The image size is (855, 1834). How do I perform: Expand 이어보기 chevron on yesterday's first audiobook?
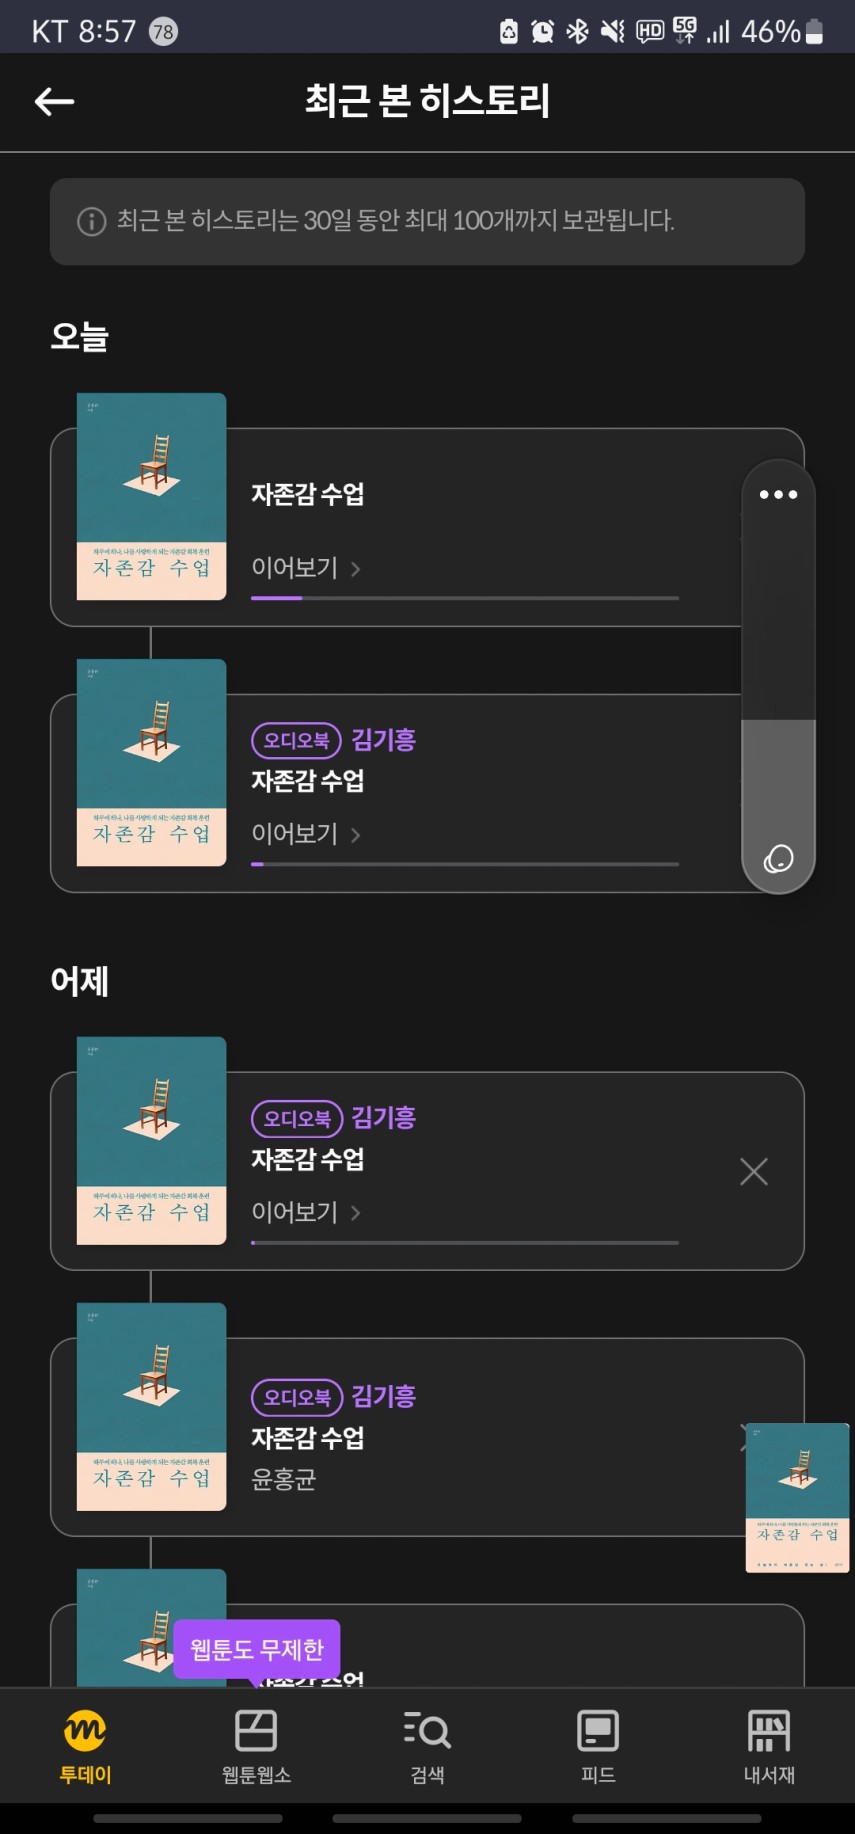356,1213
